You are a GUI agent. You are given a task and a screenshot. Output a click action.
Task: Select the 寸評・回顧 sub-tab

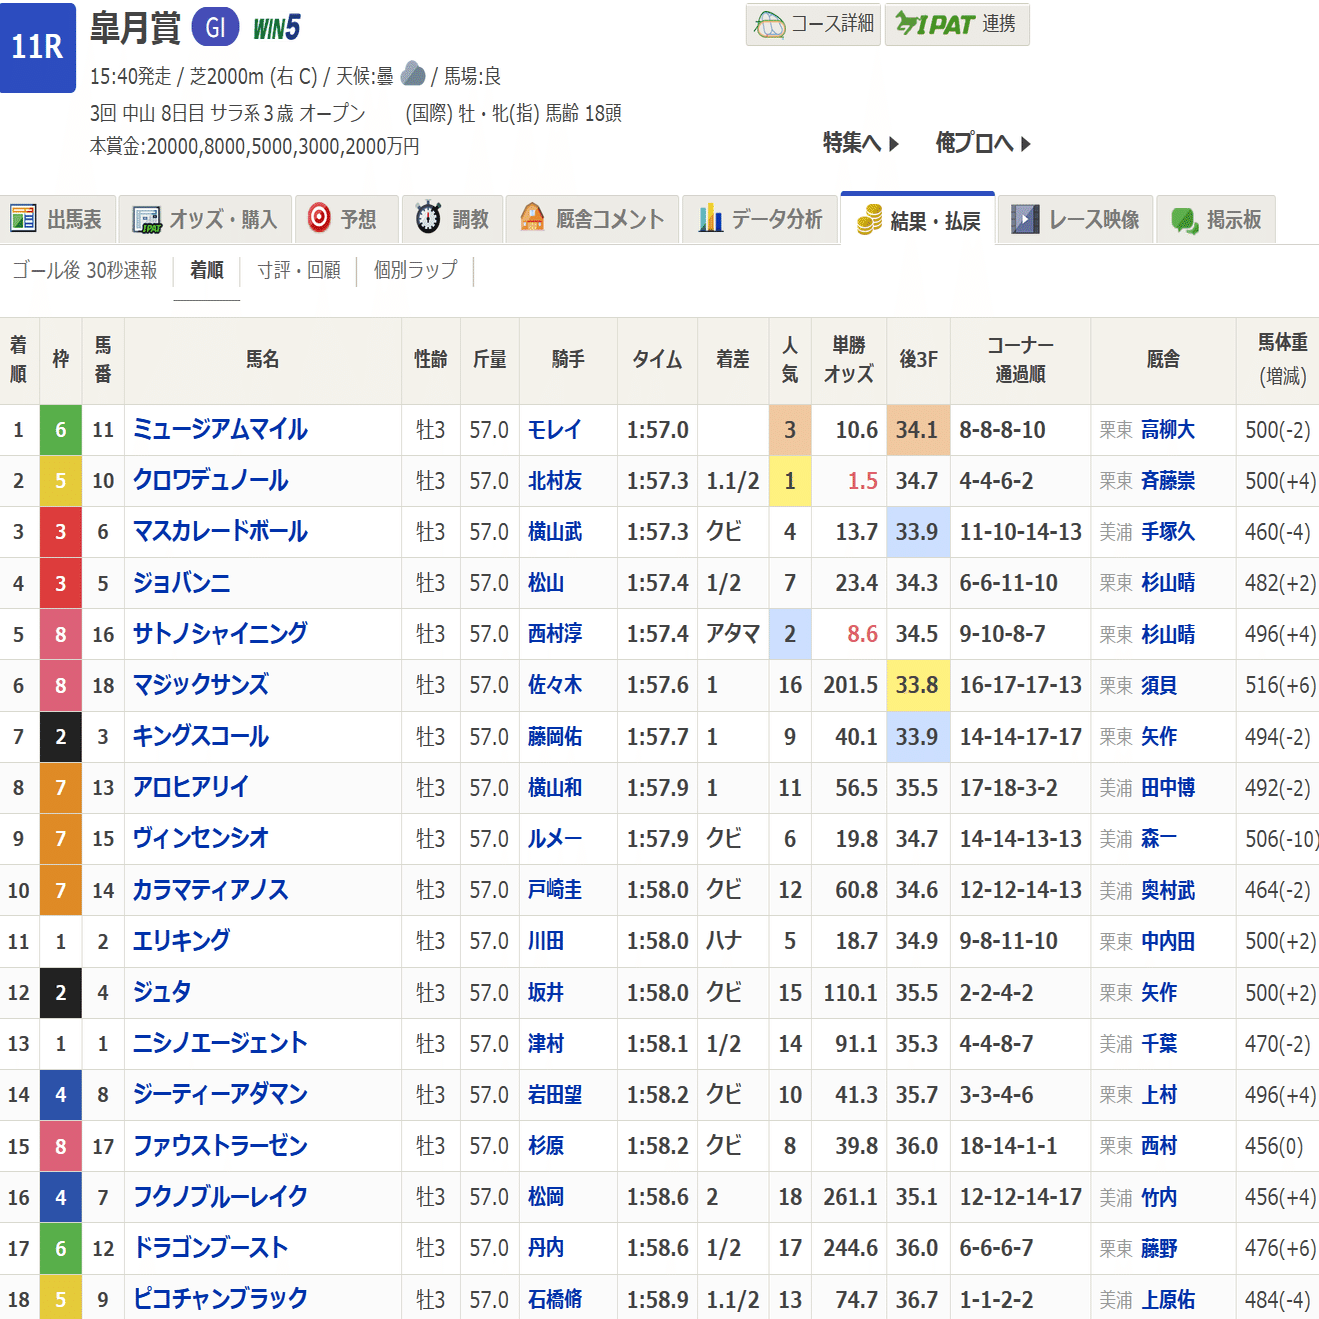point(299,270)
